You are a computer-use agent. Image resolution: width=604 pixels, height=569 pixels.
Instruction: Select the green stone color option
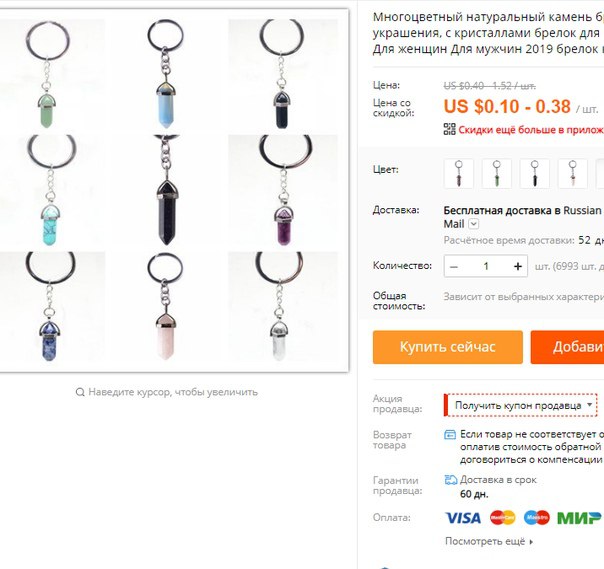497,174
